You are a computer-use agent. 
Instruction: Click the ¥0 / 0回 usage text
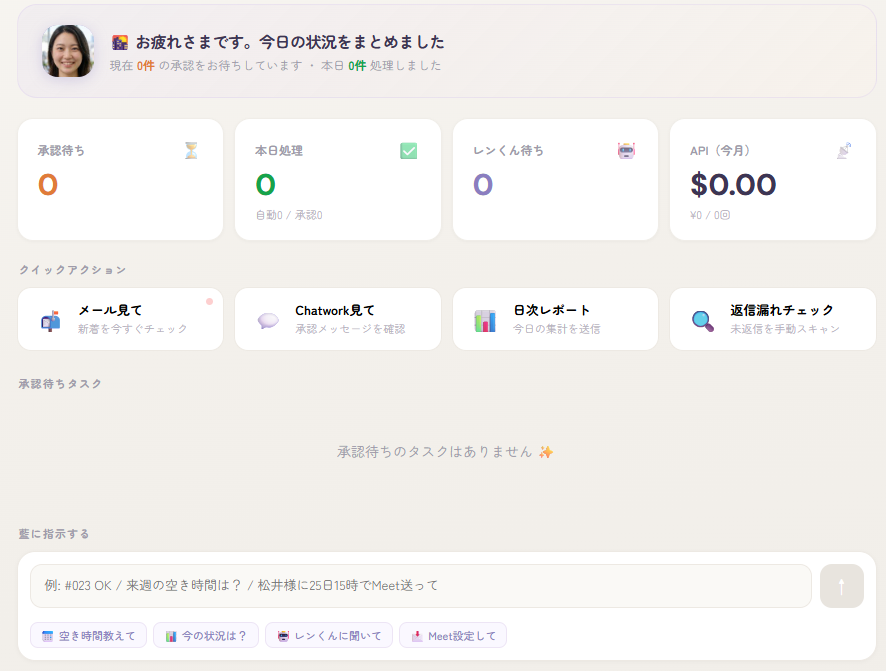710,215
